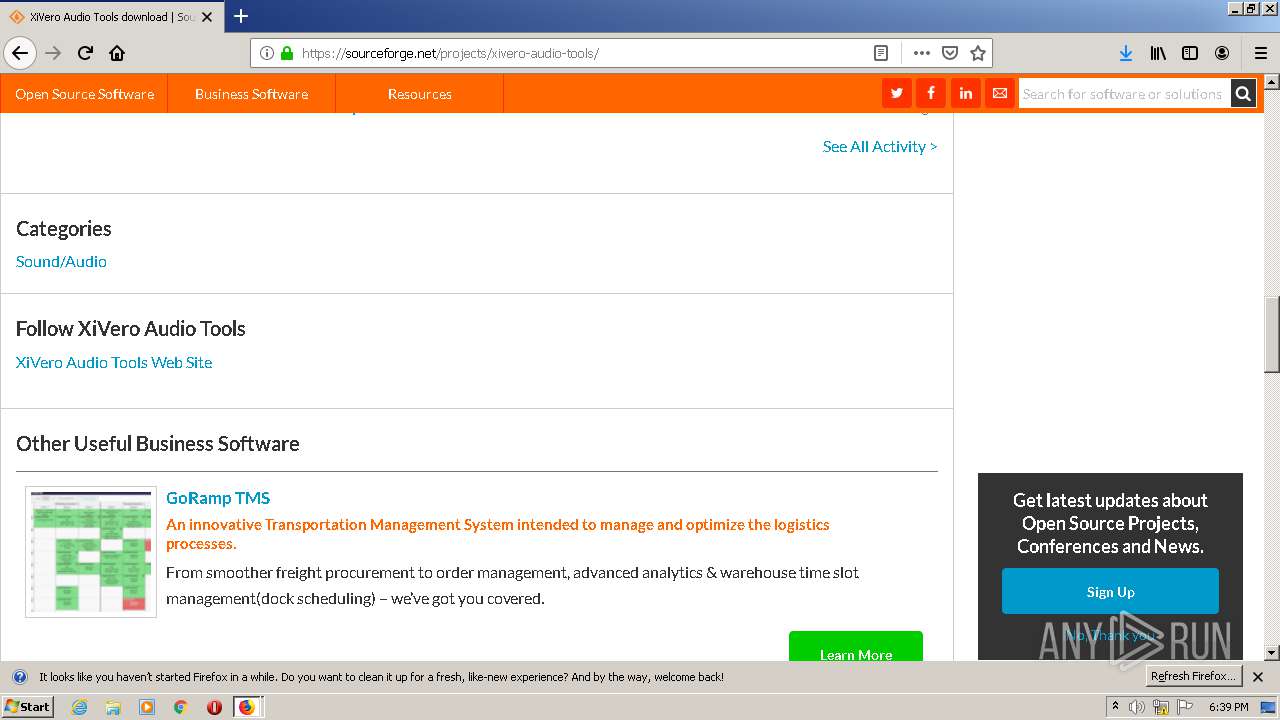This screenshot has width=1280, height=720.
Task: Click the forward navigation arrow
Action: [53, 53]
